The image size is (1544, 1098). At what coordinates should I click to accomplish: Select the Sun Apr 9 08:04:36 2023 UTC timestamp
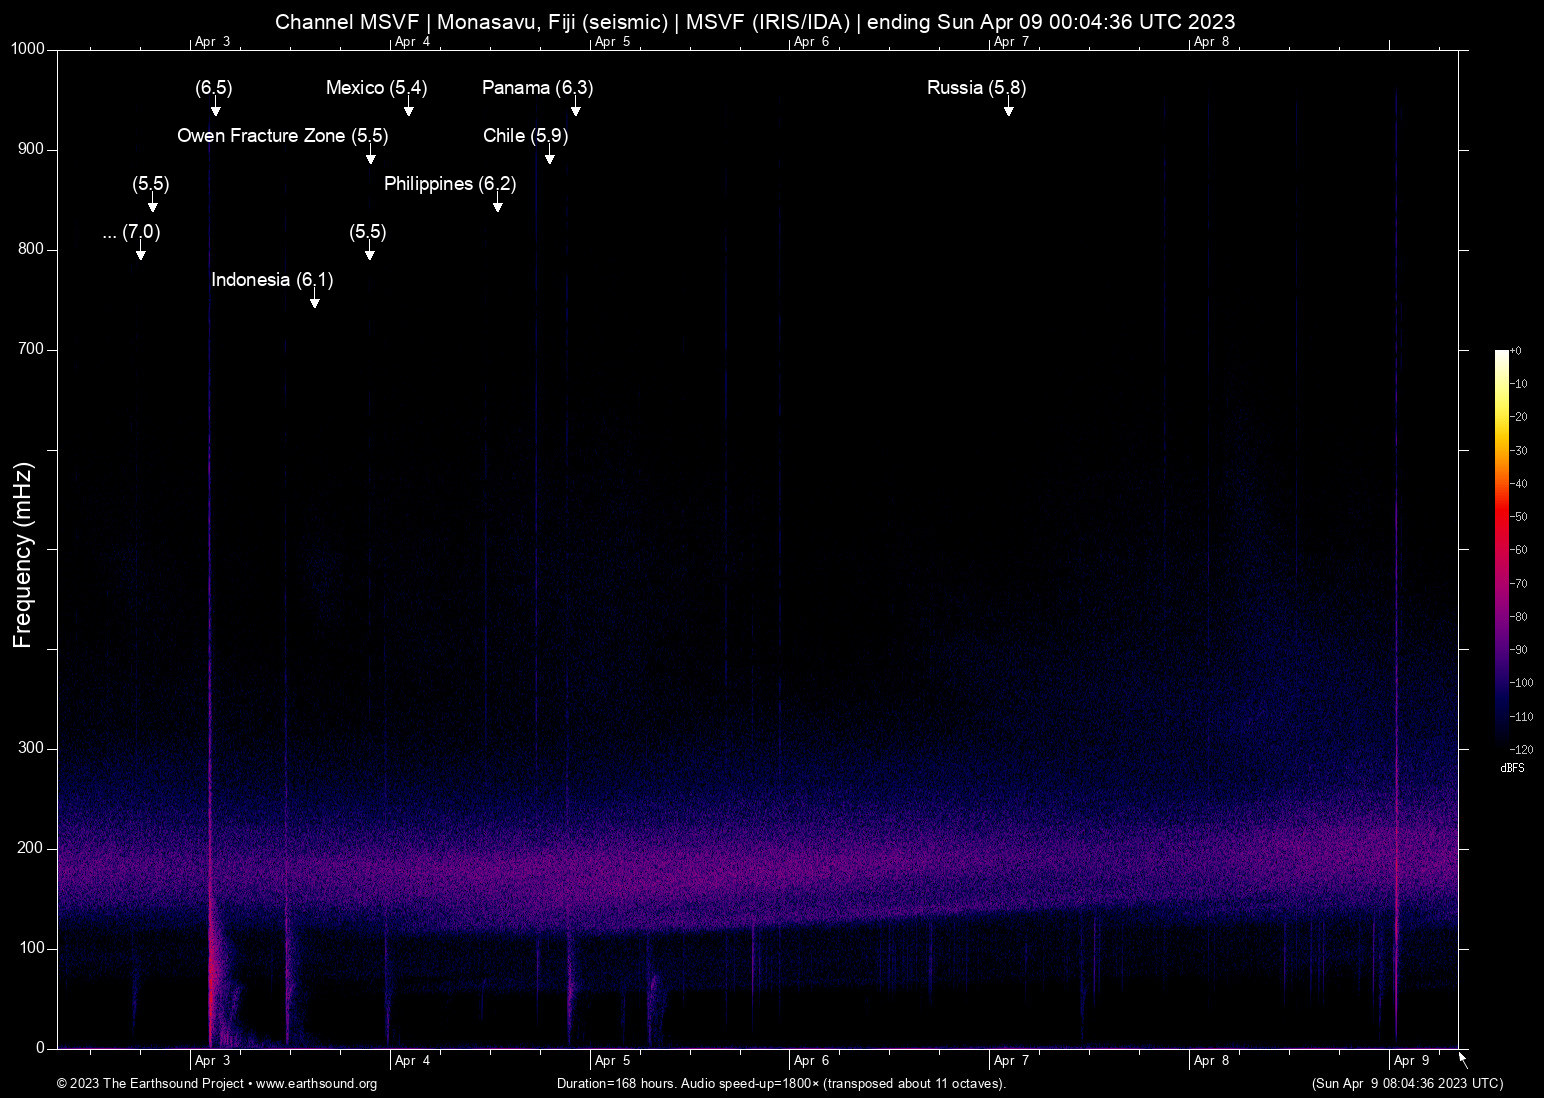click(x=1407, y=1084)
